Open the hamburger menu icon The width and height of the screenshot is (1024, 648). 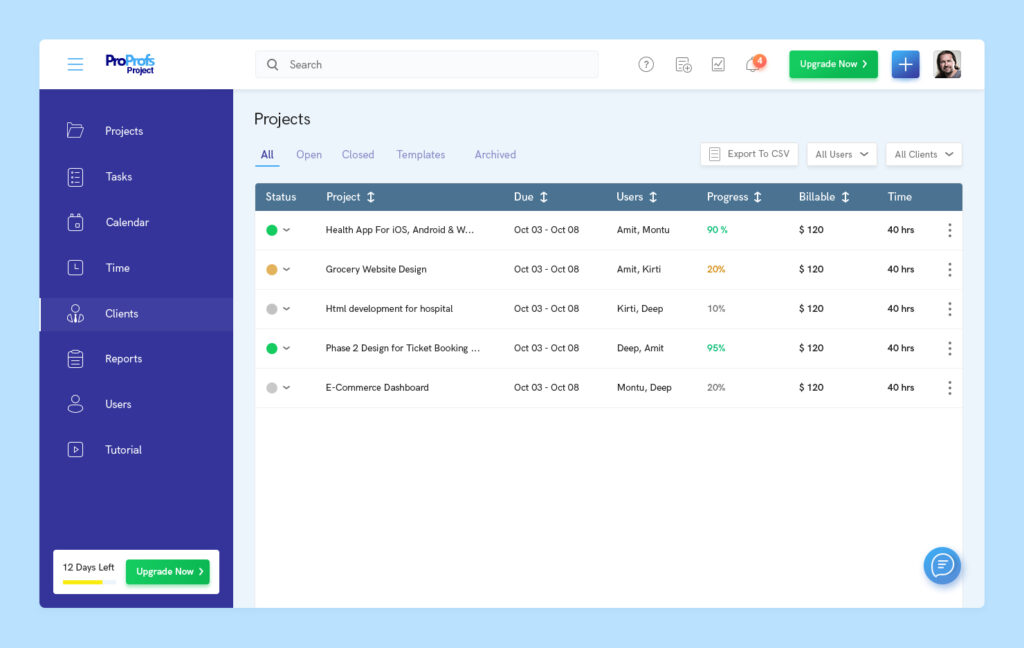(x=75, y=64)
